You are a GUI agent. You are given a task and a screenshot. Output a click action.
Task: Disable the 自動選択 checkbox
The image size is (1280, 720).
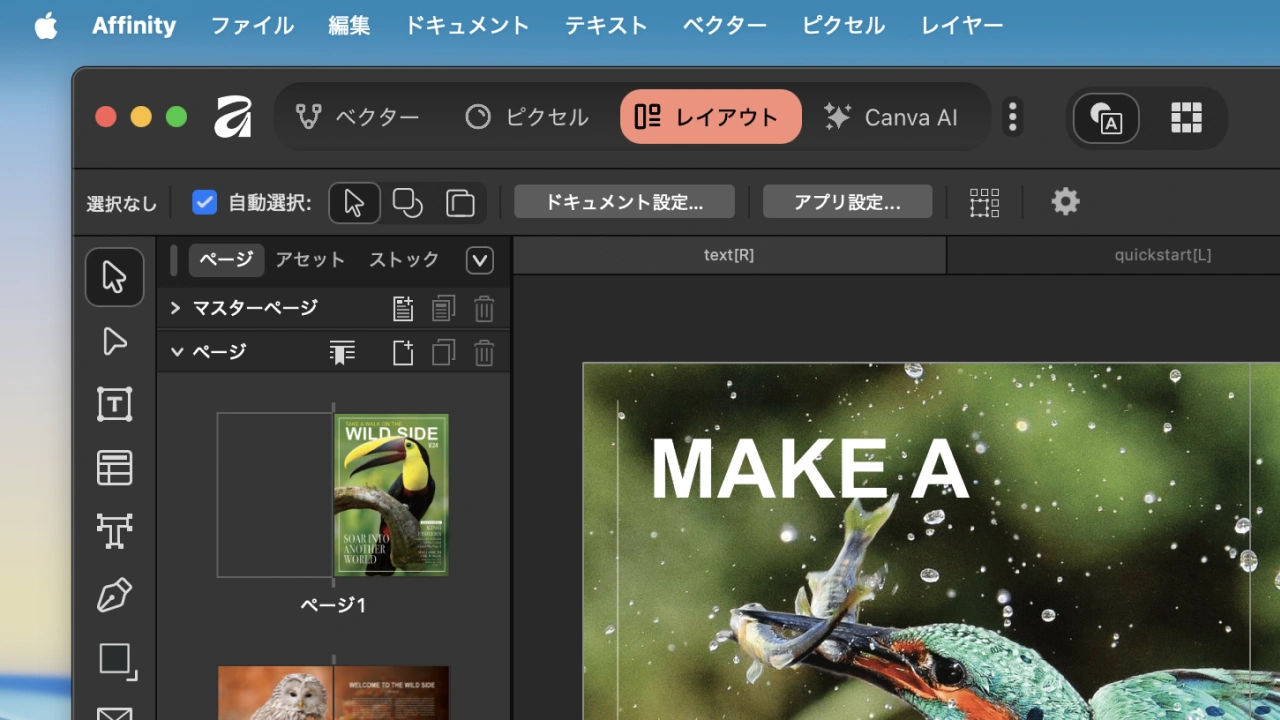(x=204, y=201)
